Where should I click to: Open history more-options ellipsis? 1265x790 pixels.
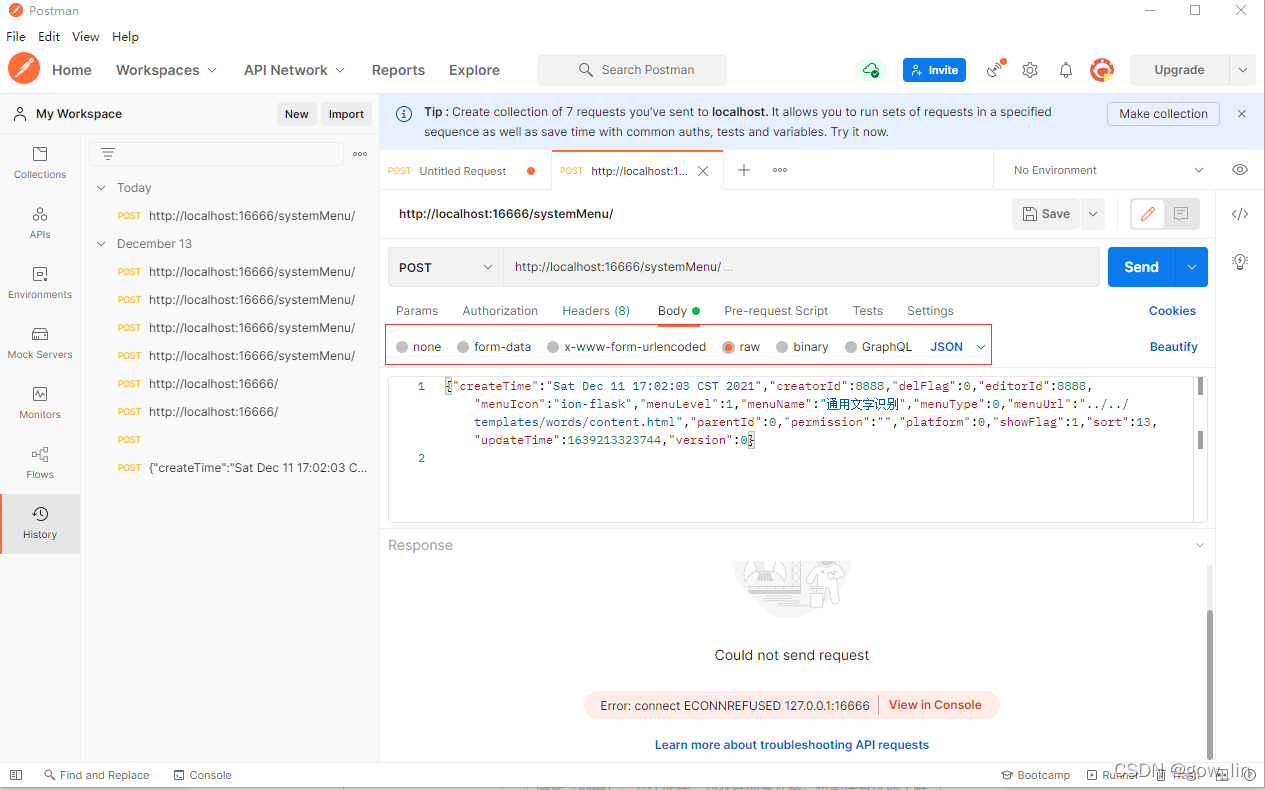click(360, 154)
